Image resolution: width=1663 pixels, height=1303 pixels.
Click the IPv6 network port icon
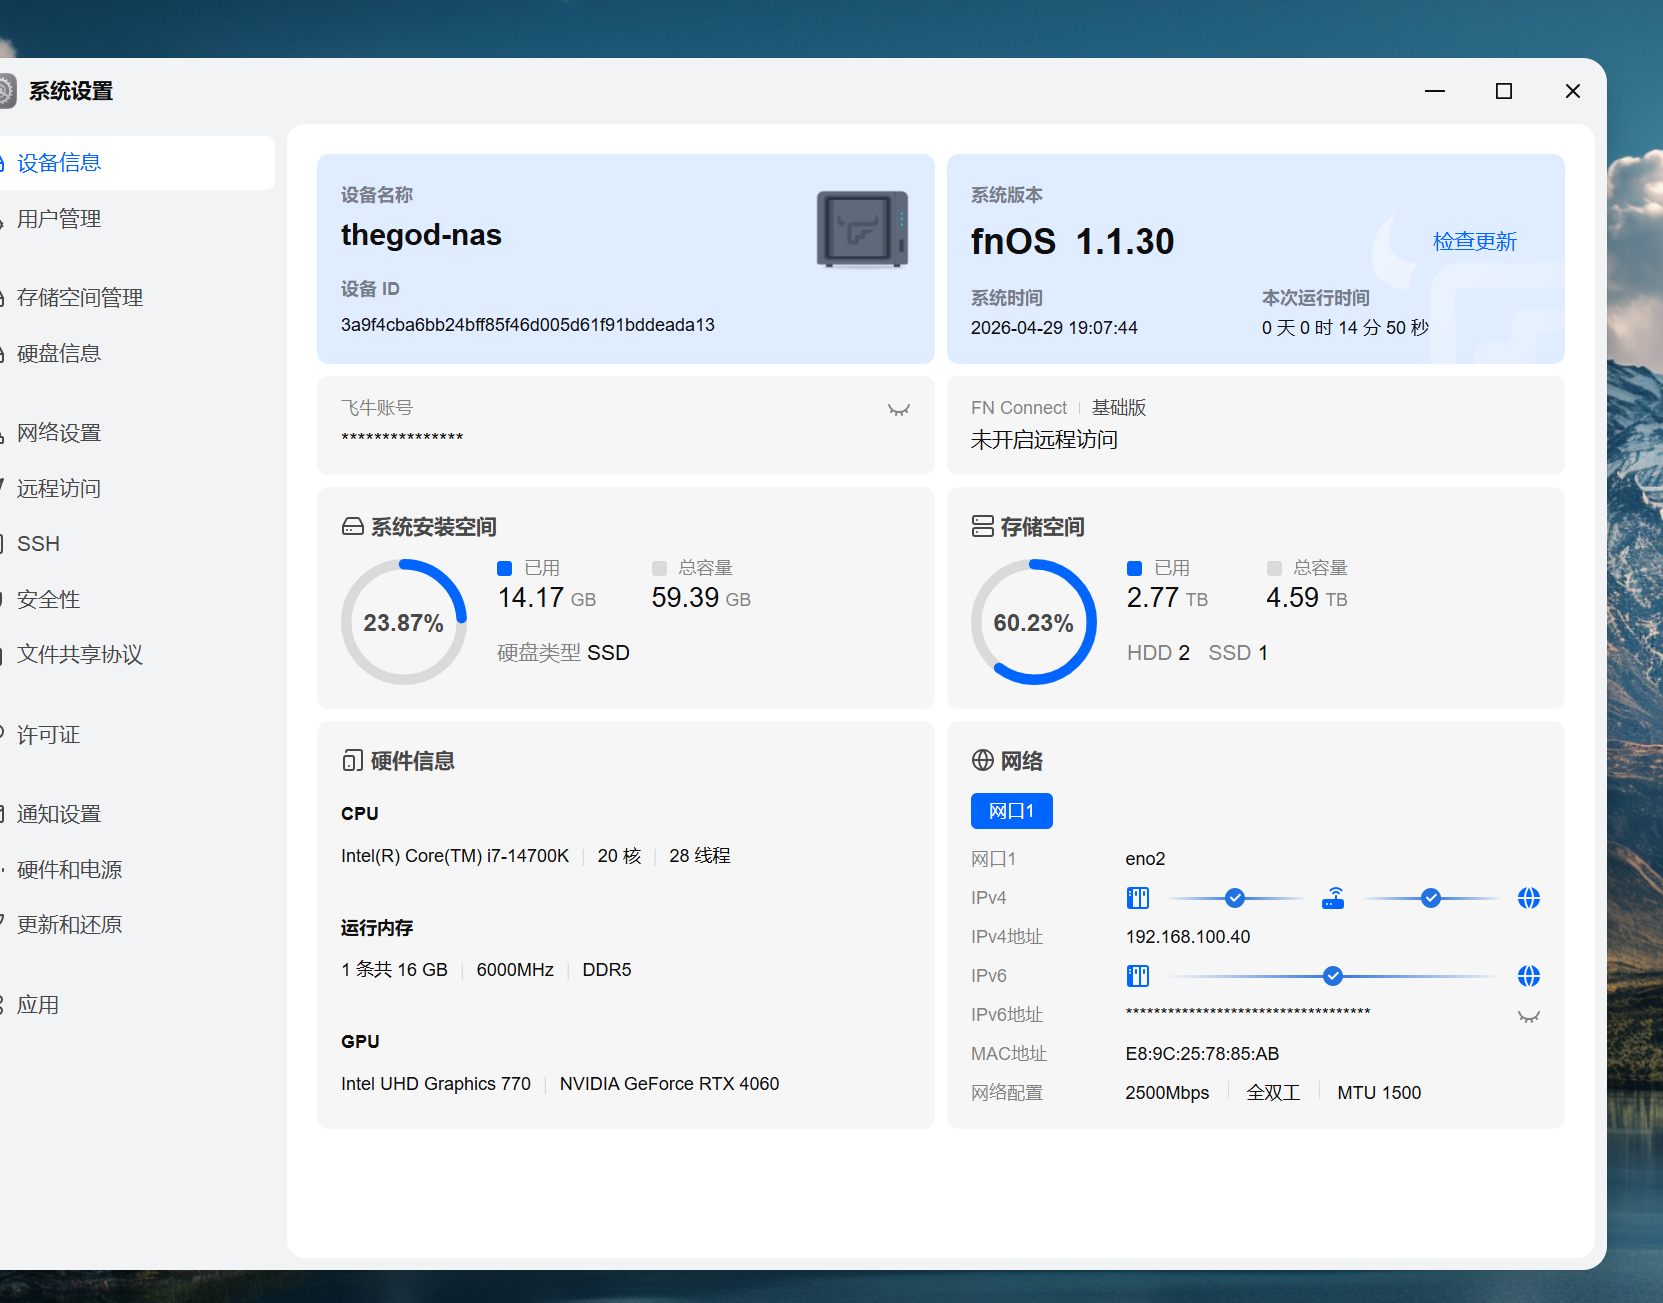1138,976
